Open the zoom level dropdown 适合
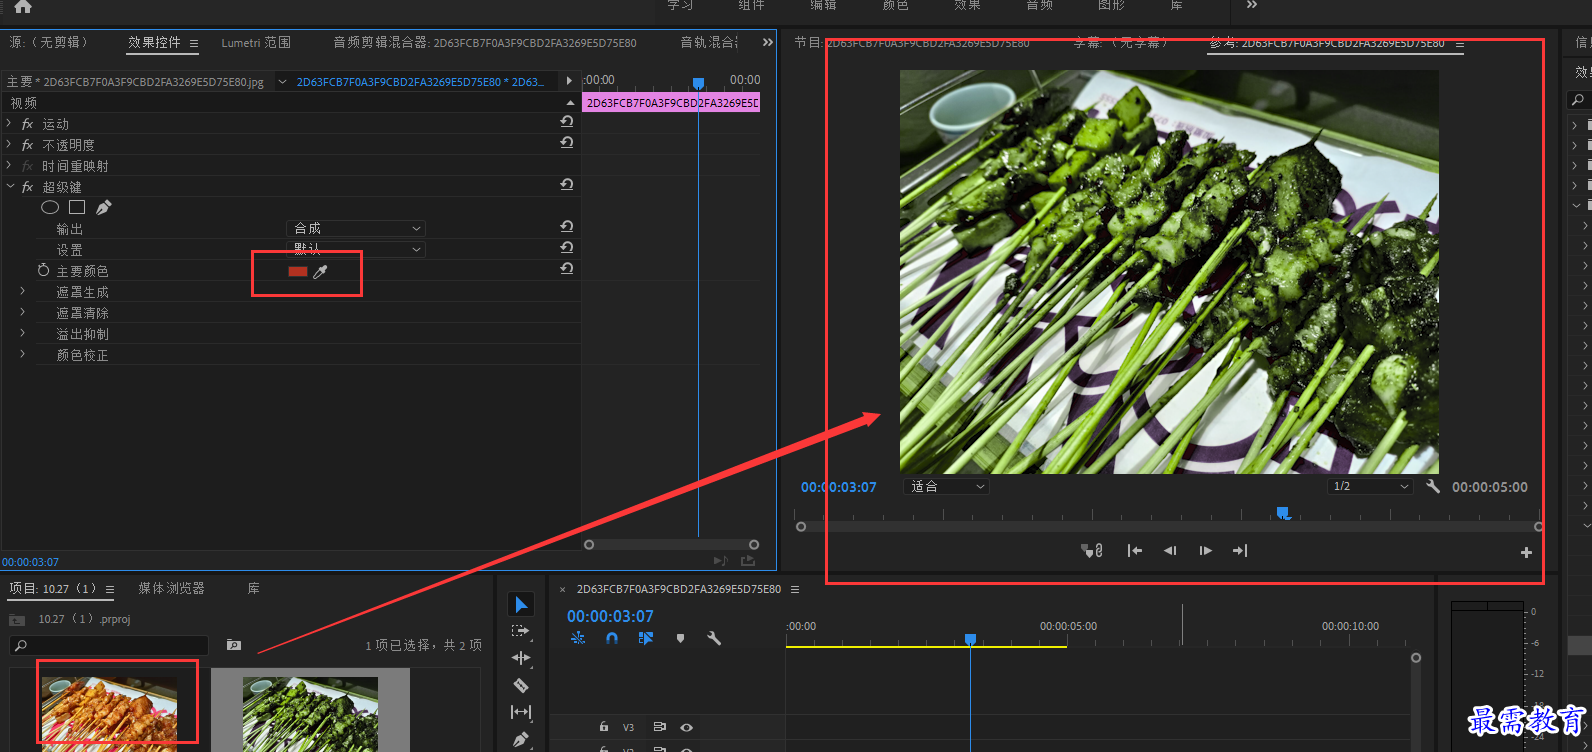 [946, 486]
